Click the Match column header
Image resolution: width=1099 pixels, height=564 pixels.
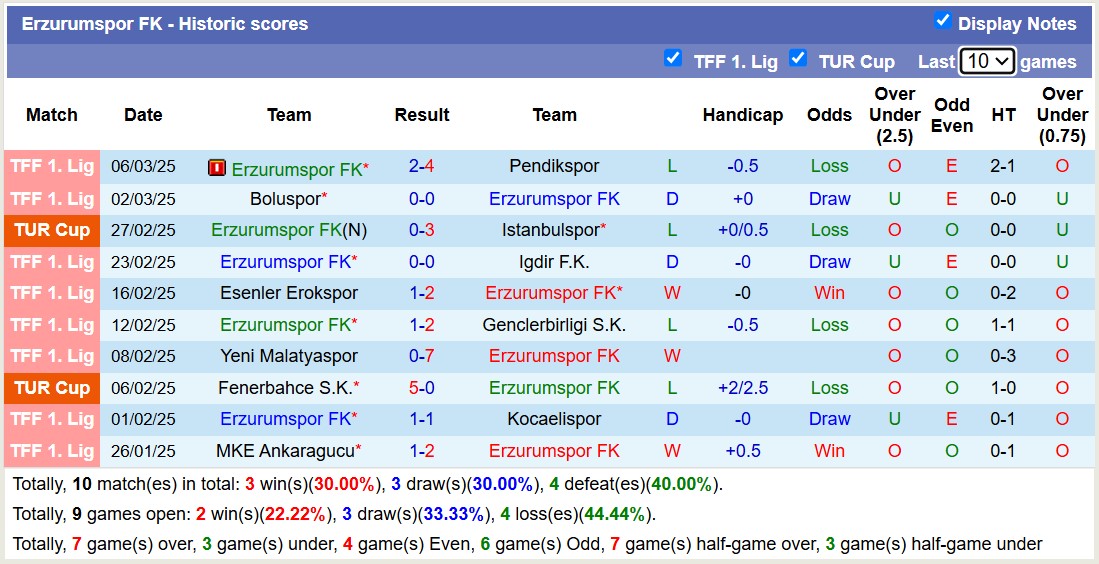pos(52,115)
